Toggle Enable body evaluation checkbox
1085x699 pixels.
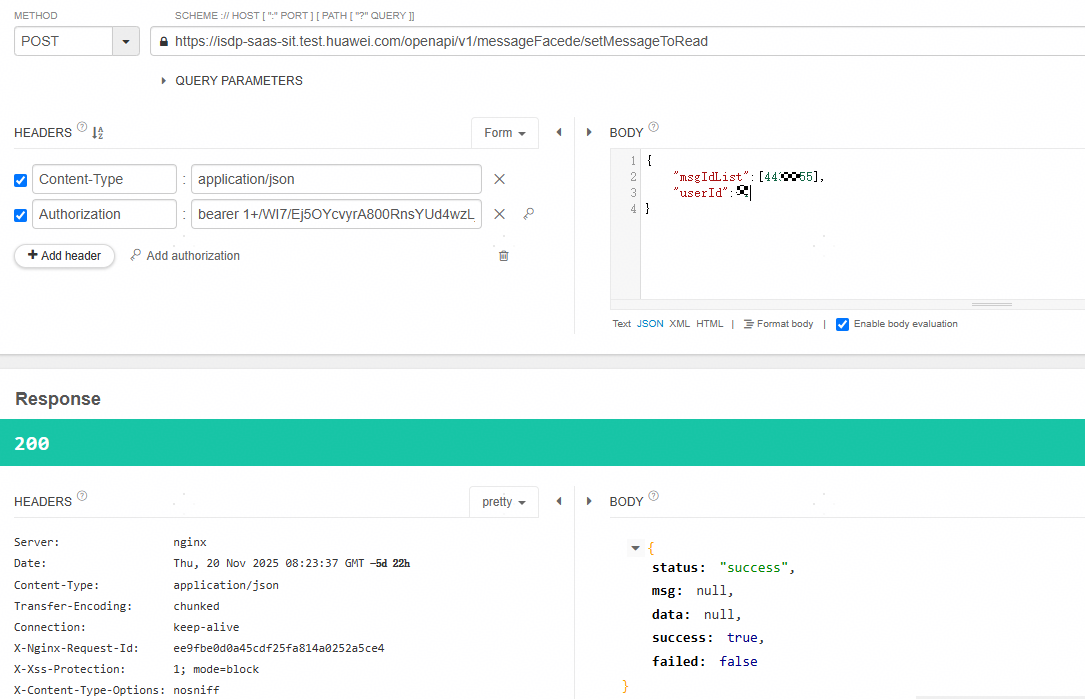pos(842,325)
